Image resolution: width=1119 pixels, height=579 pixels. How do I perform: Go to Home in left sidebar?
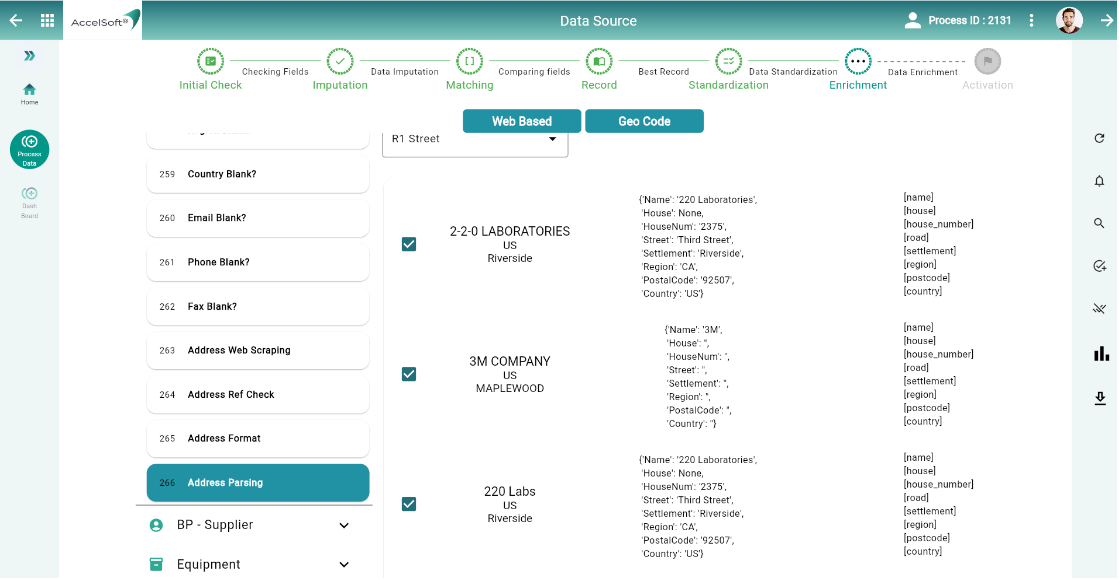coord(29,94)
